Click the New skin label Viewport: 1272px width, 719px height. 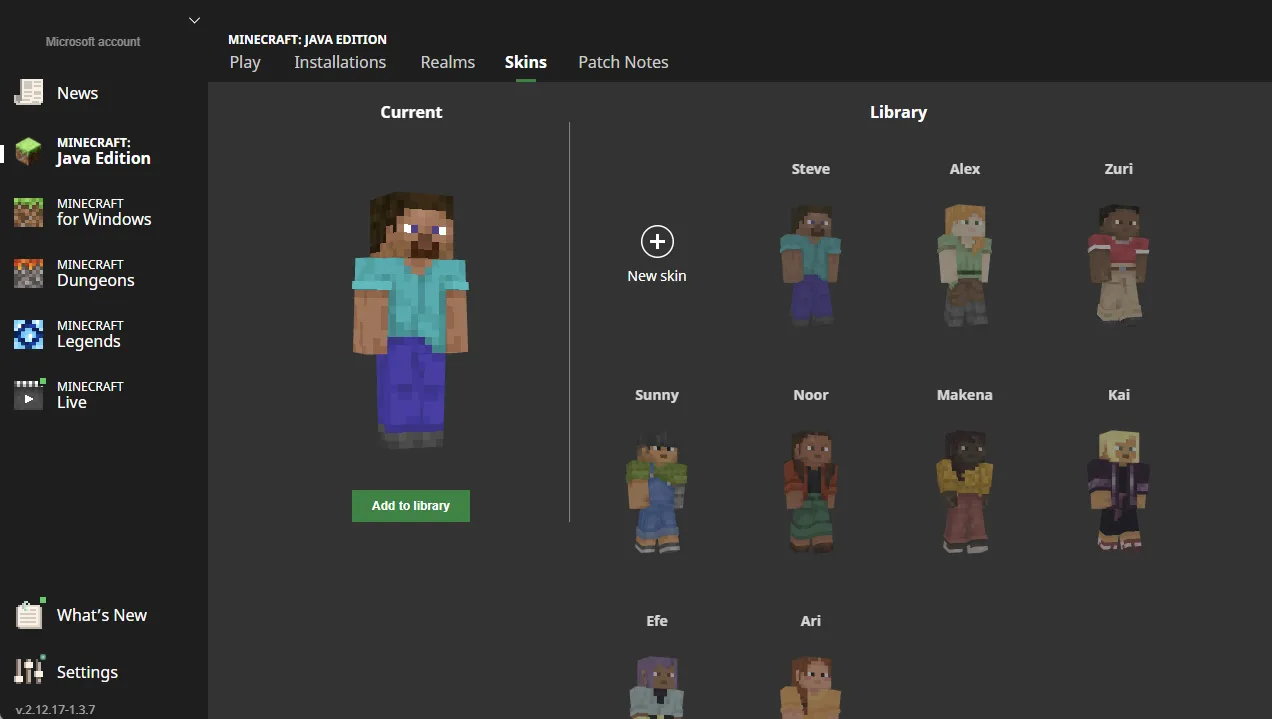pos(657,276)
